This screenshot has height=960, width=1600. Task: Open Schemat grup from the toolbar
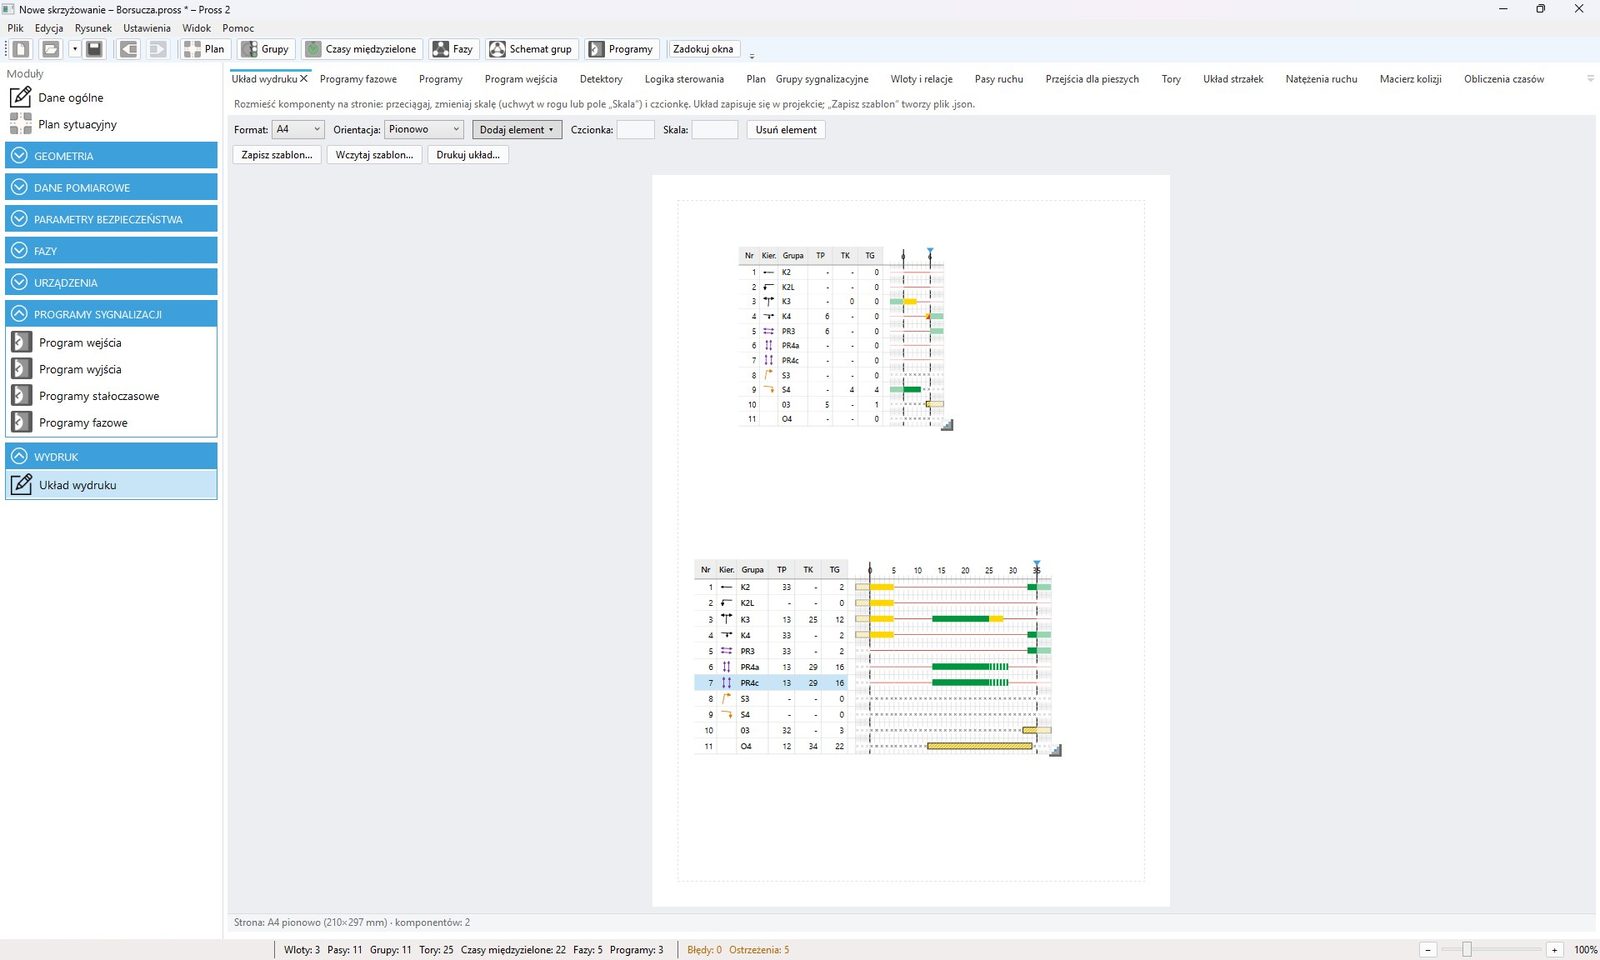pyautogui.click(x=531, y=49)
